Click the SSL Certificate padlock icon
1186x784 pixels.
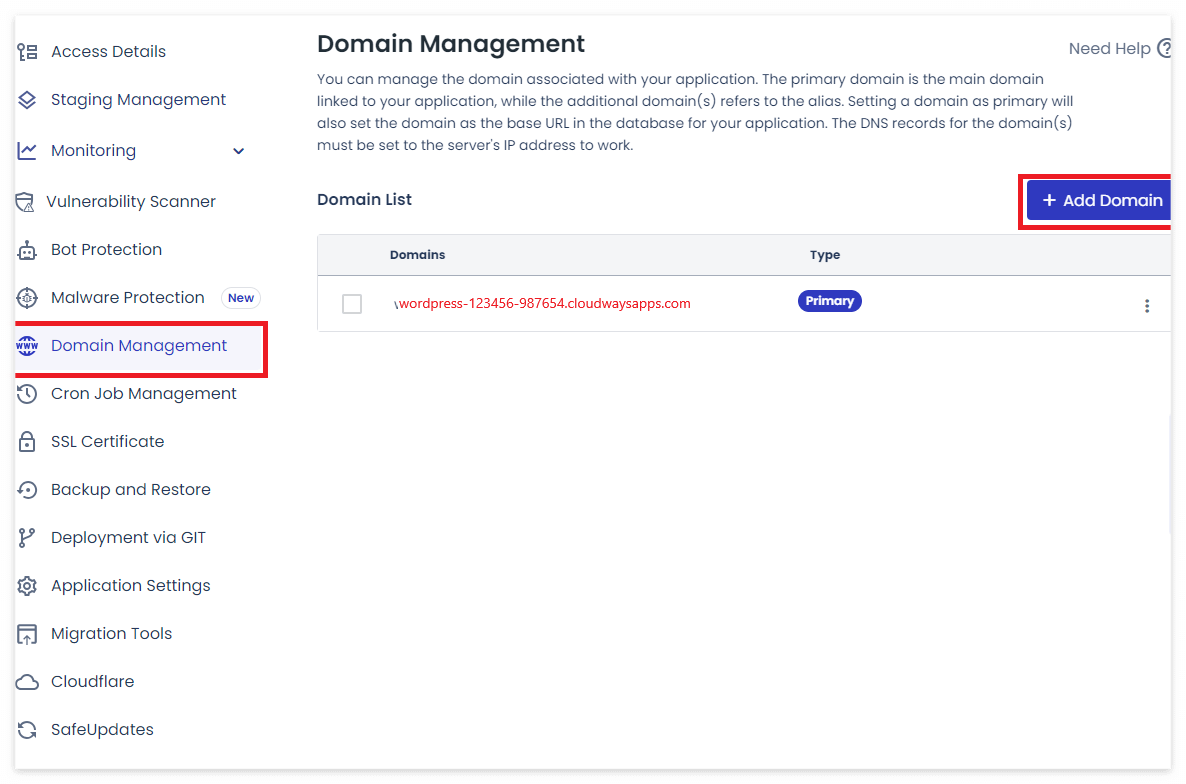point(27,442)
